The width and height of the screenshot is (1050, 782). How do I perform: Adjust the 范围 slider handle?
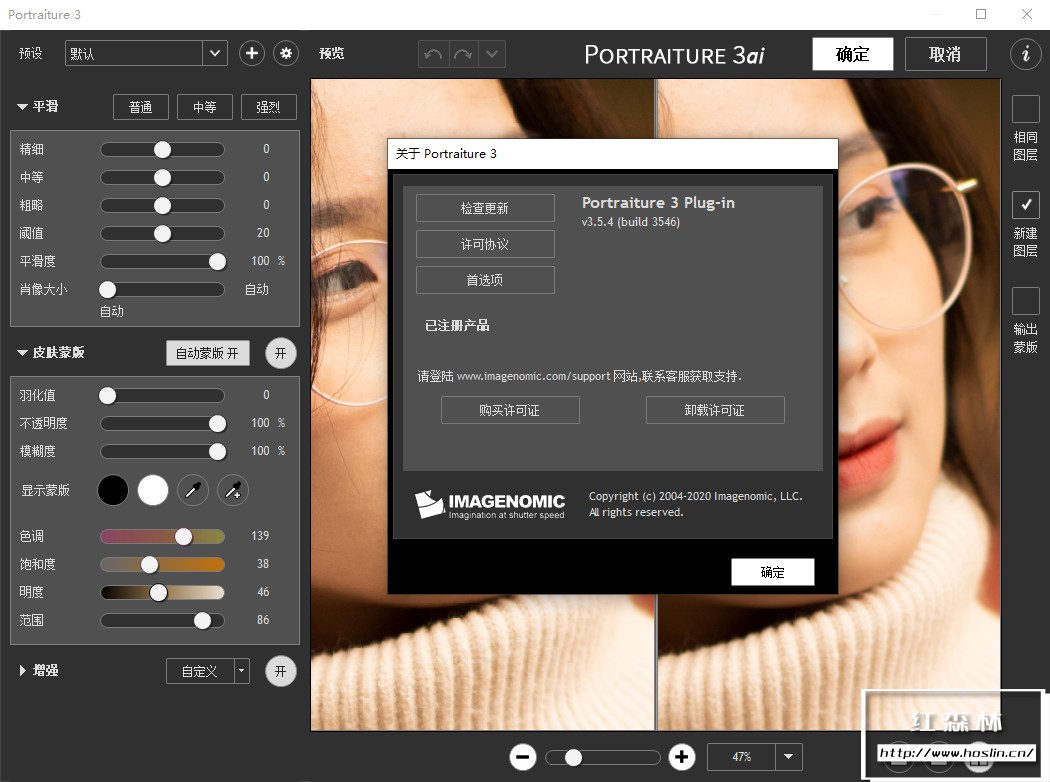click(203, 621)
